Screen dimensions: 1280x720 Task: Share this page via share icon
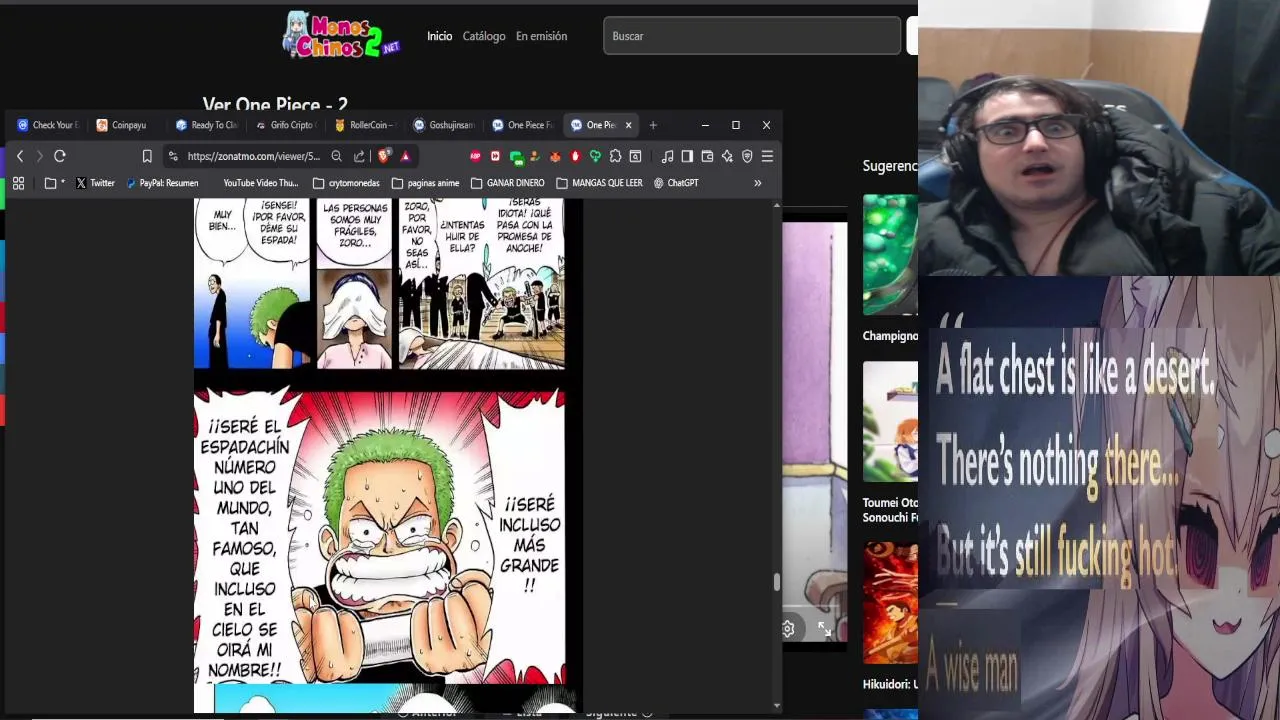[359, 156]
